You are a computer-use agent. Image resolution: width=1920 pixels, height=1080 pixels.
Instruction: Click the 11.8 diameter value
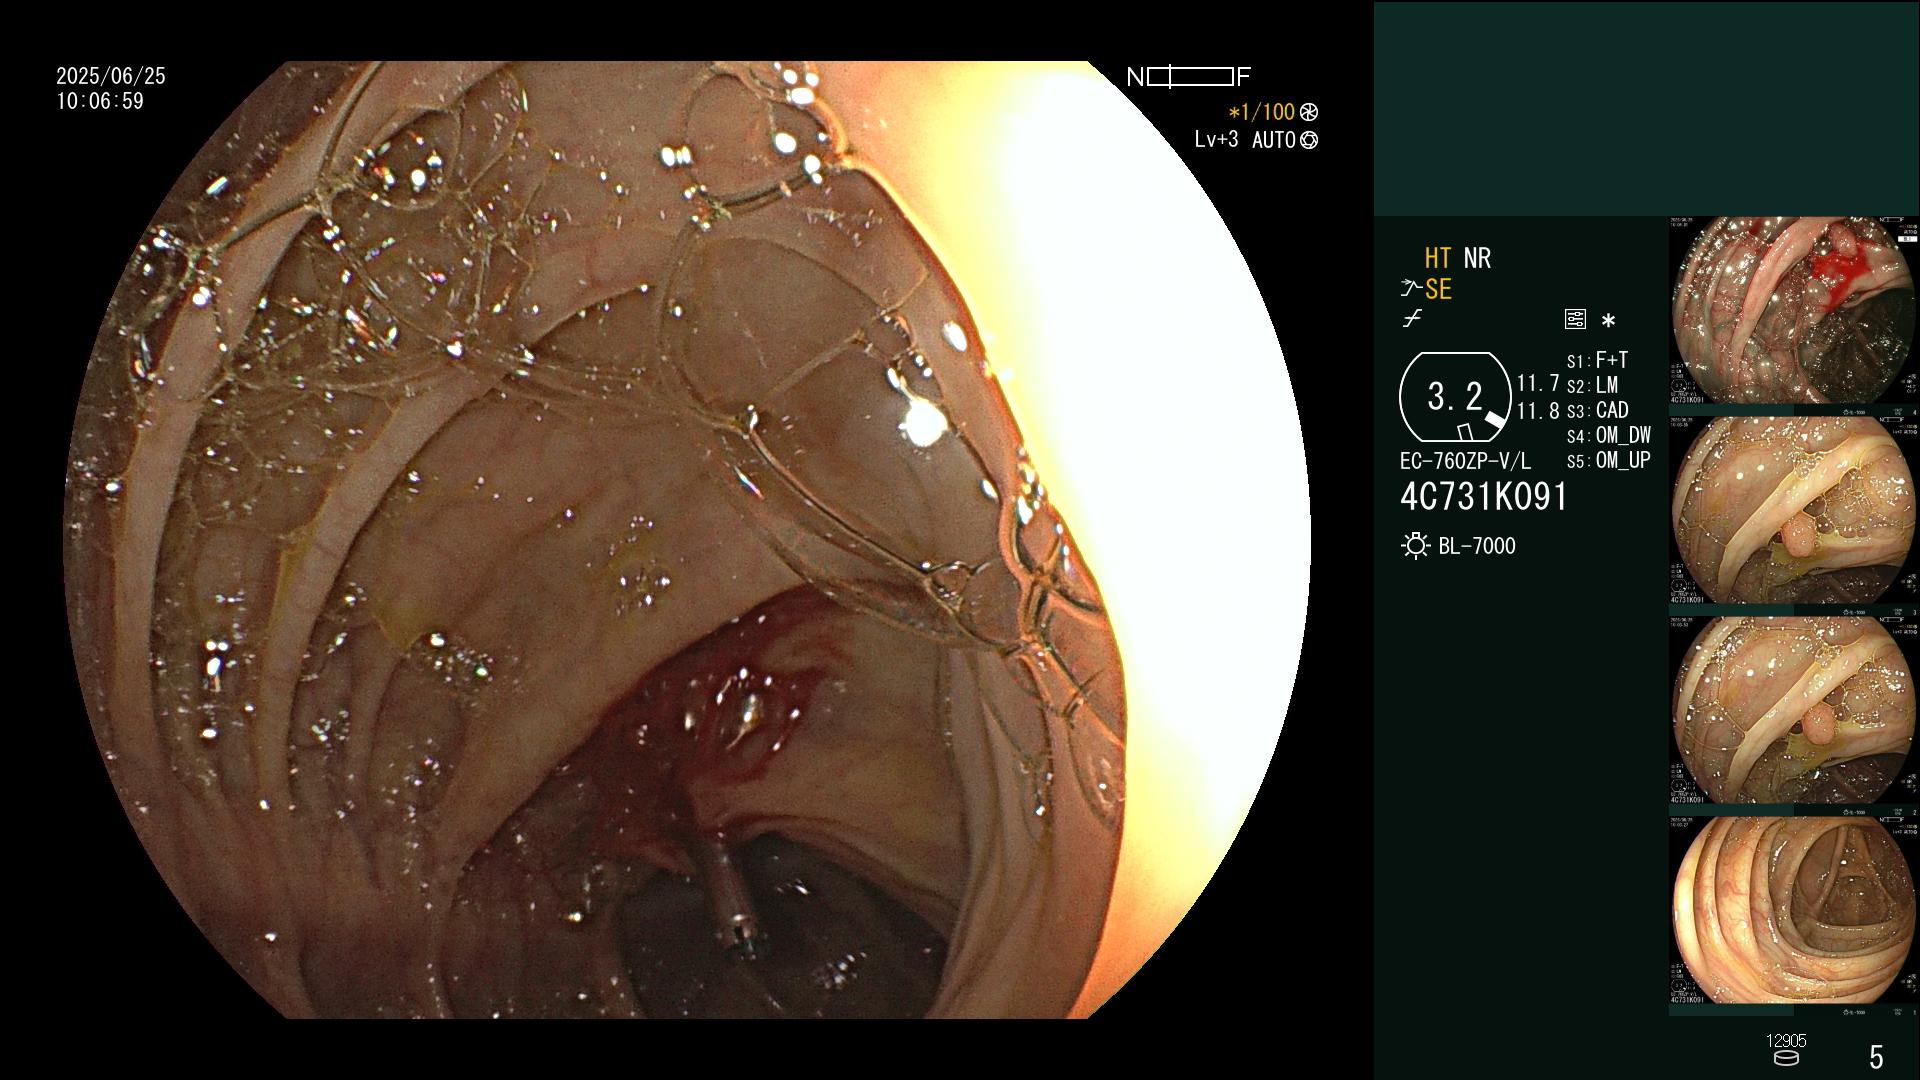pos(1538,412)
